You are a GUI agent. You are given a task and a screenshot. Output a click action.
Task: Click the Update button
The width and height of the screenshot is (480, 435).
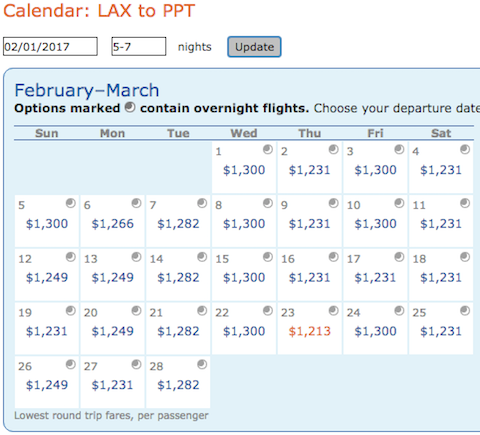(254, 47)
